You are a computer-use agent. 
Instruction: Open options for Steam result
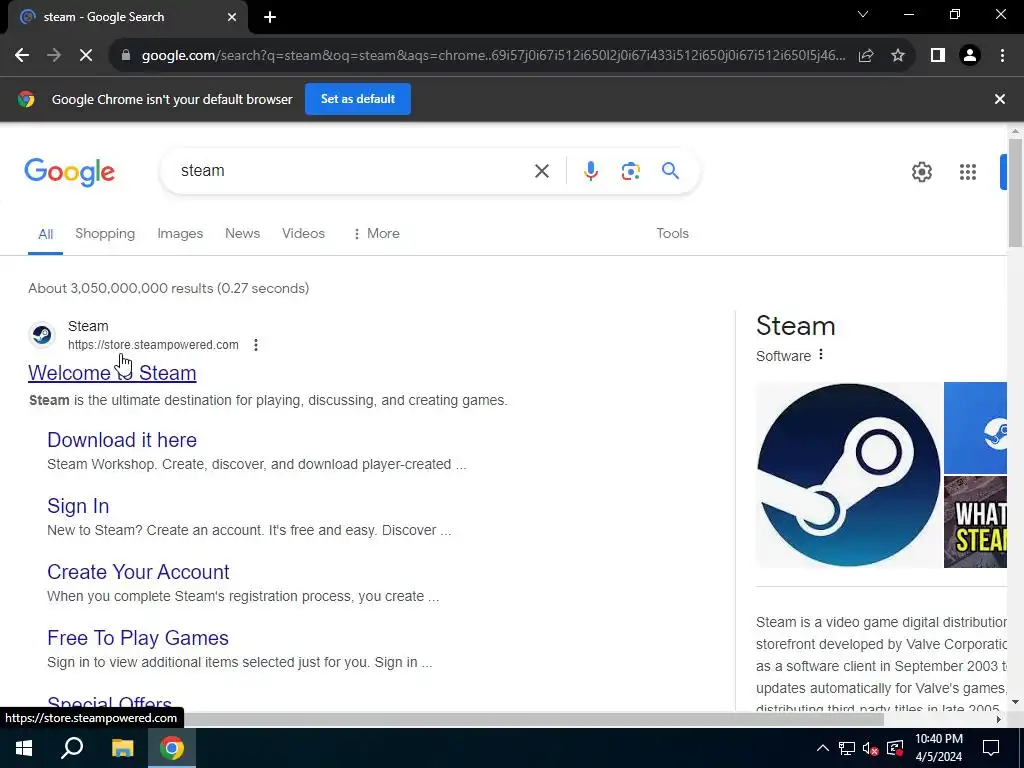(x=256, y=345)
